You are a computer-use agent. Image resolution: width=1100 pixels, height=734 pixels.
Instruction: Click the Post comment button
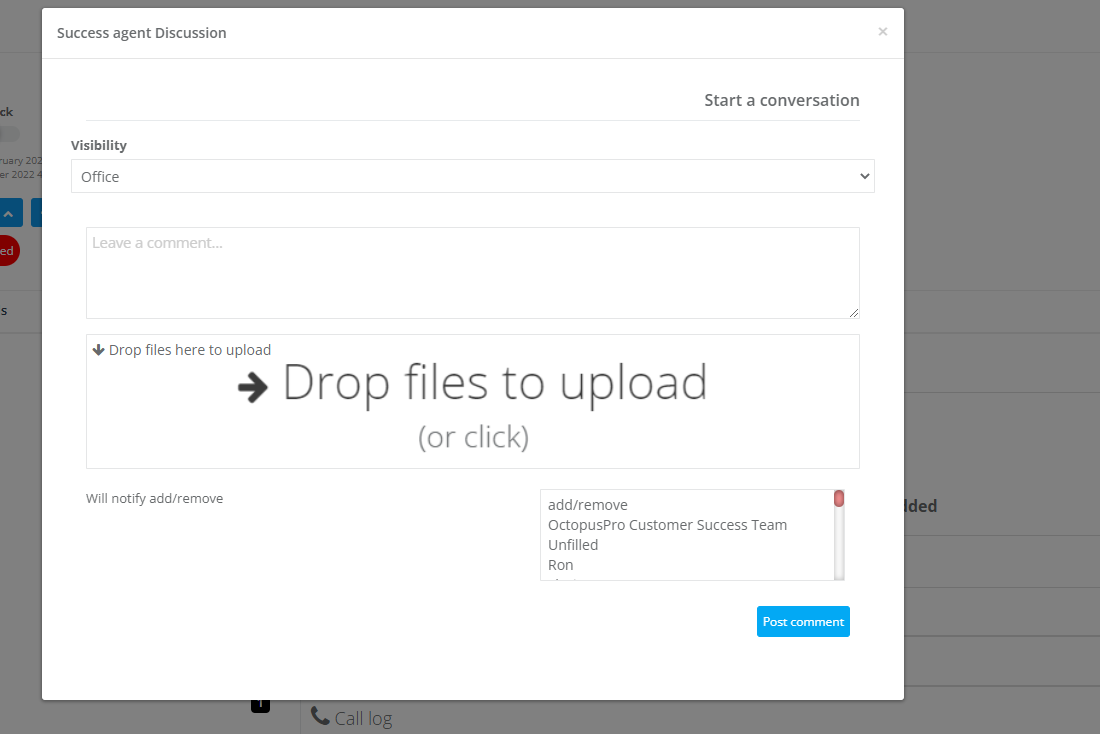(803, 622)
